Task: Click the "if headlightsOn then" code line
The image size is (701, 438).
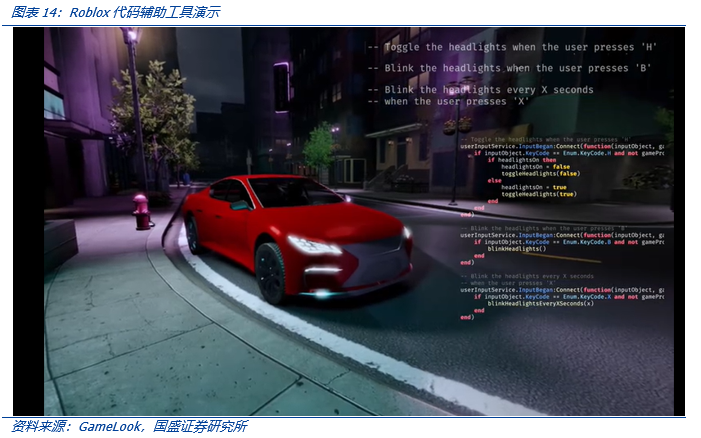Action: [521, 160]
